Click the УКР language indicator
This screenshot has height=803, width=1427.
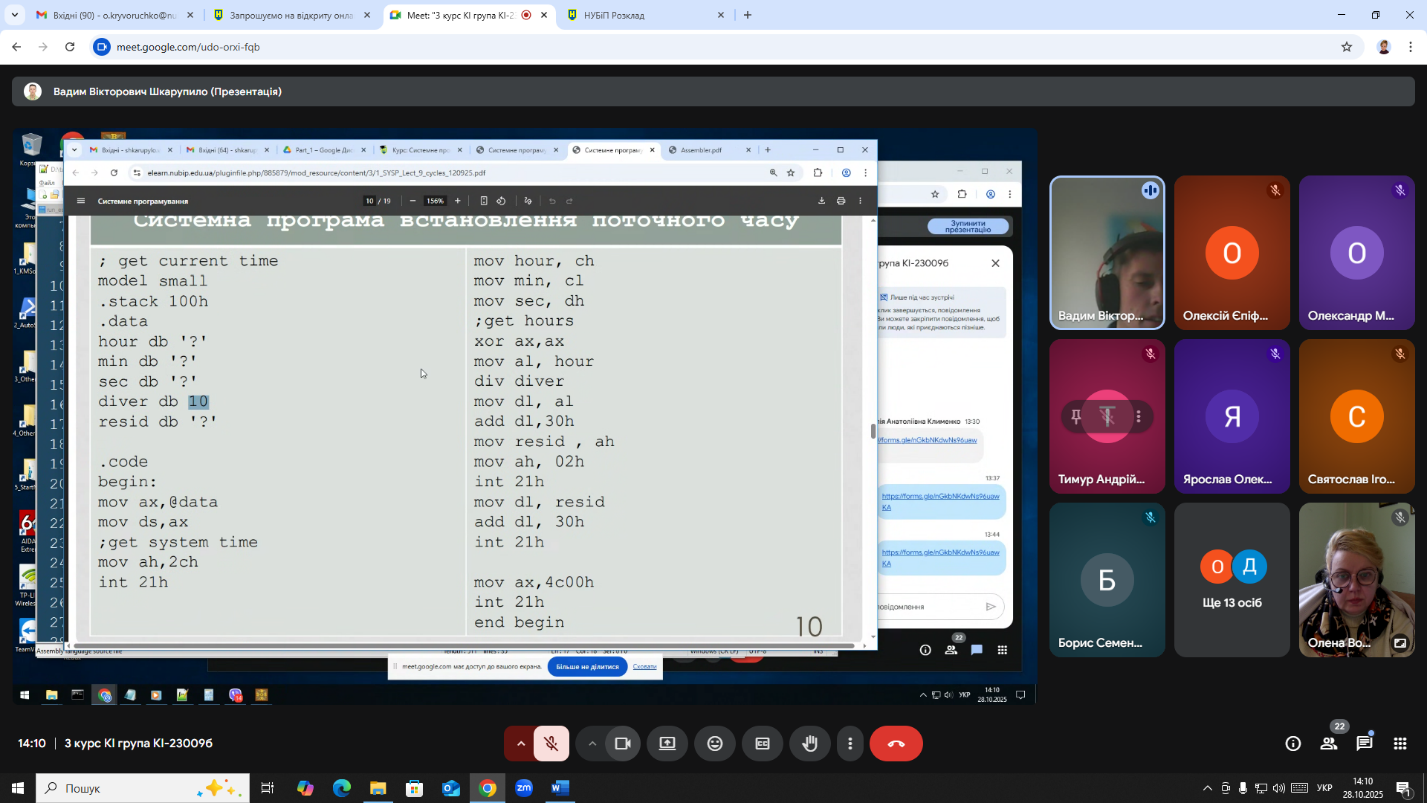click(x=1324, y=788)
